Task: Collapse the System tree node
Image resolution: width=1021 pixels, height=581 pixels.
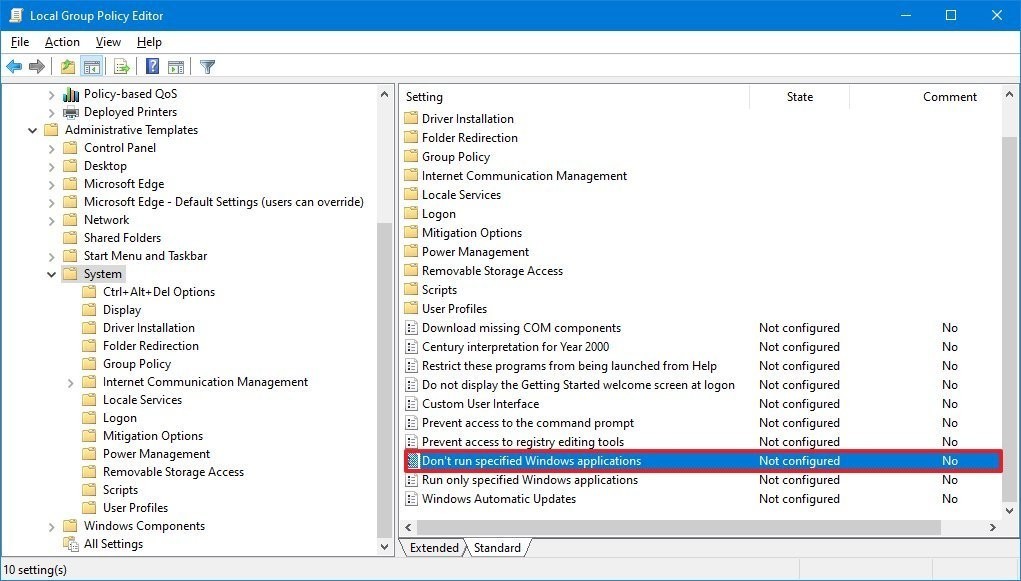Action: [50, 273]
